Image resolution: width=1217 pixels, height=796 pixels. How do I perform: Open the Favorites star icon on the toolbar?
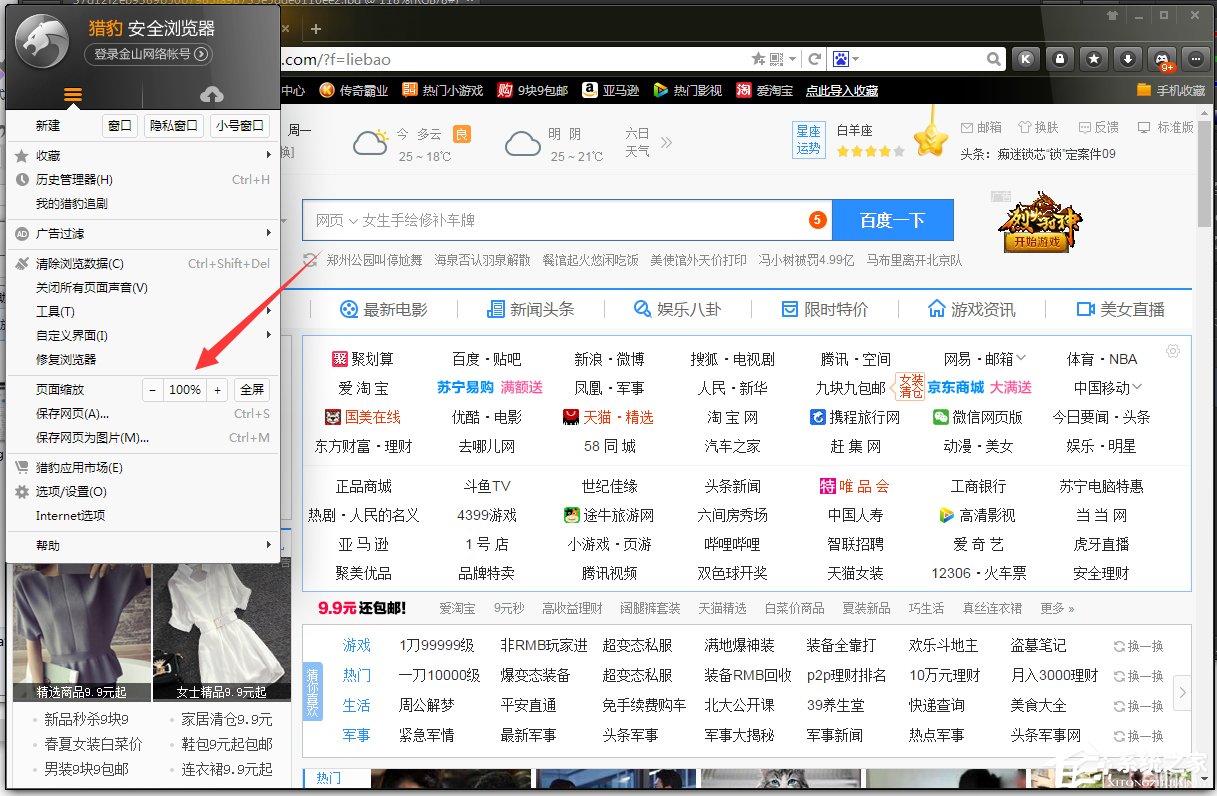tap(1093, 59)
